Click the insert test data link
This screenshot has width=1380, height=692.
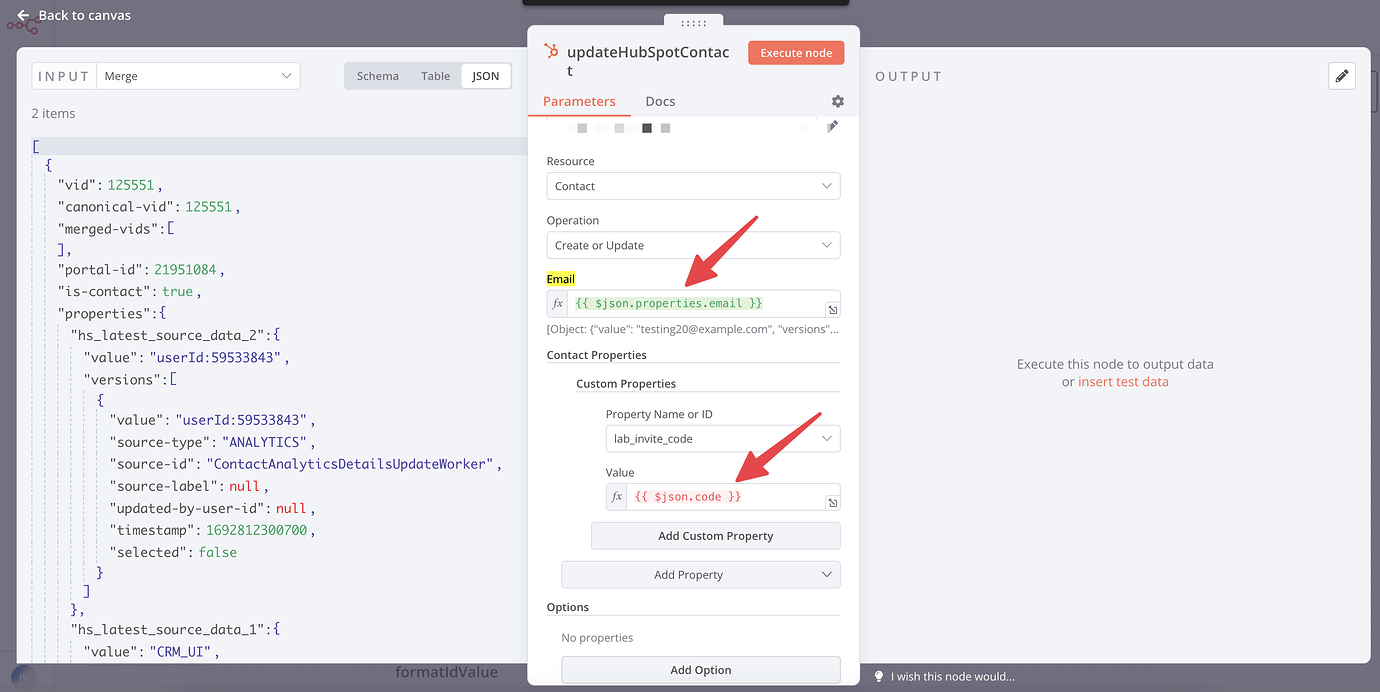[1123, 381]
